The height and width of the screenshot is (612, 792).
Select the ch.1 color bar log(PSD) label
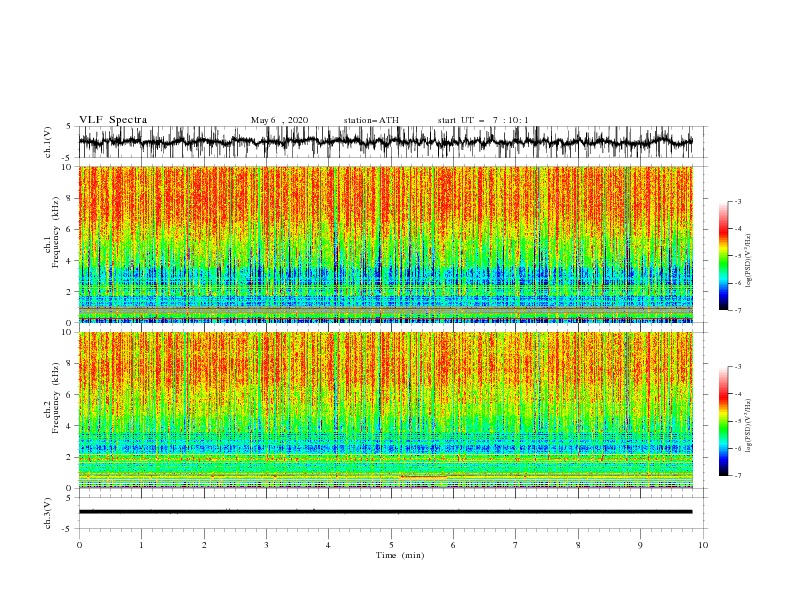[749, 261]
